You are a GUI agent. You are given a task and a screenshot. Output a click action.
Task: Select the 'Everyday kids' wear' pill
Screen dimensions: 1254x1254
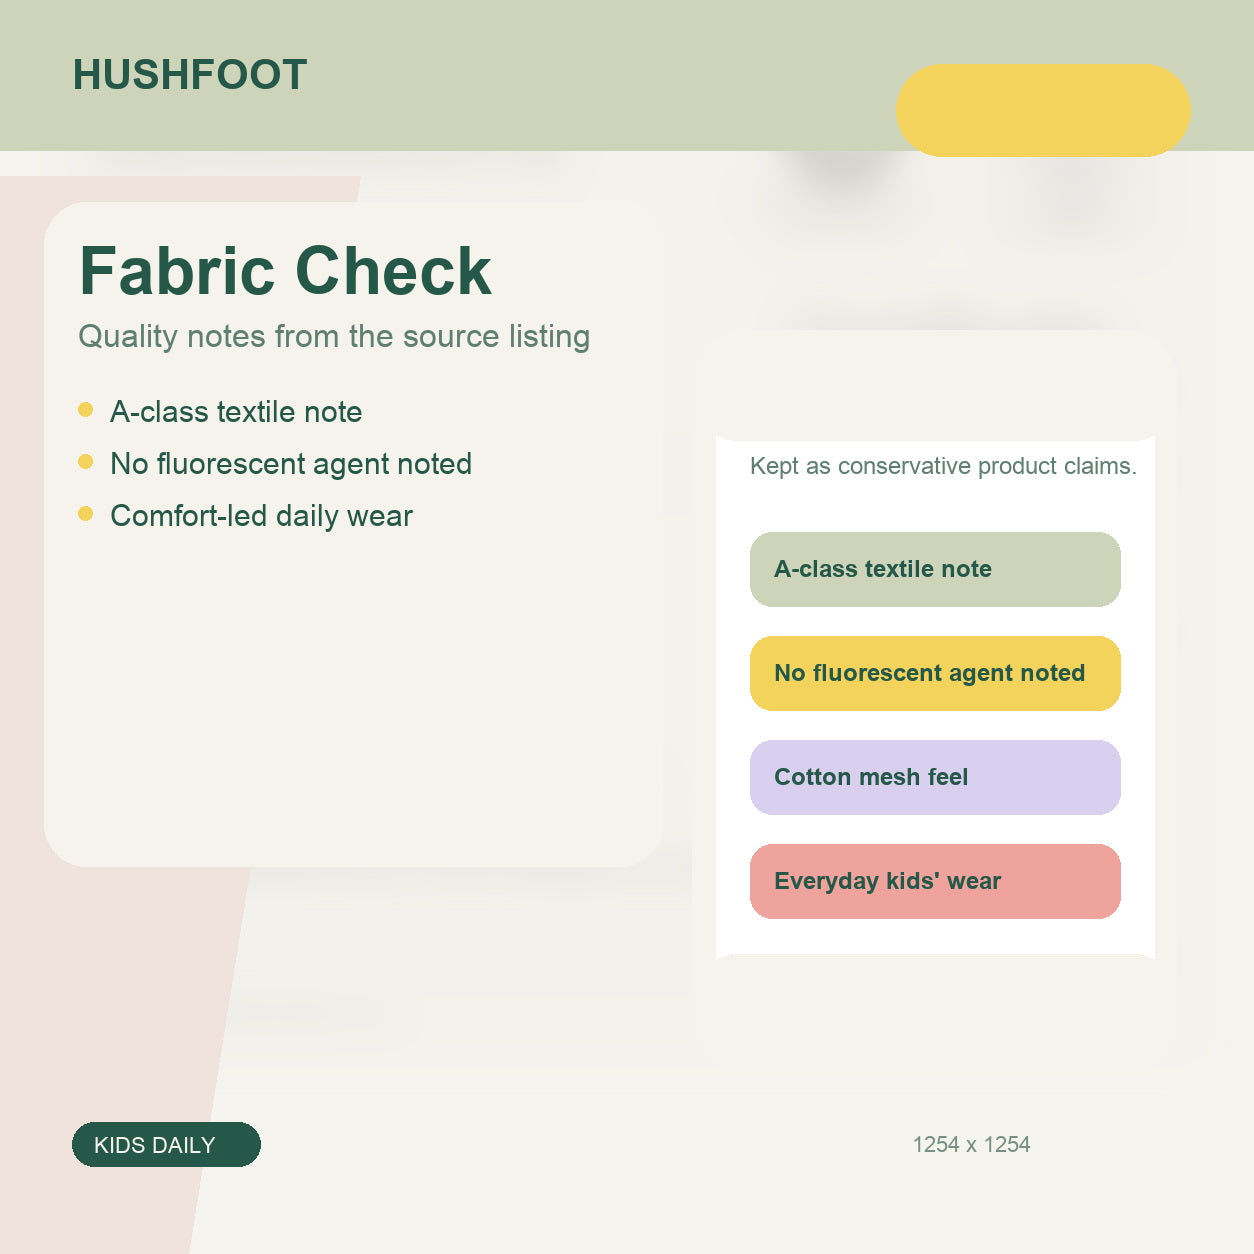pos(935,881)
